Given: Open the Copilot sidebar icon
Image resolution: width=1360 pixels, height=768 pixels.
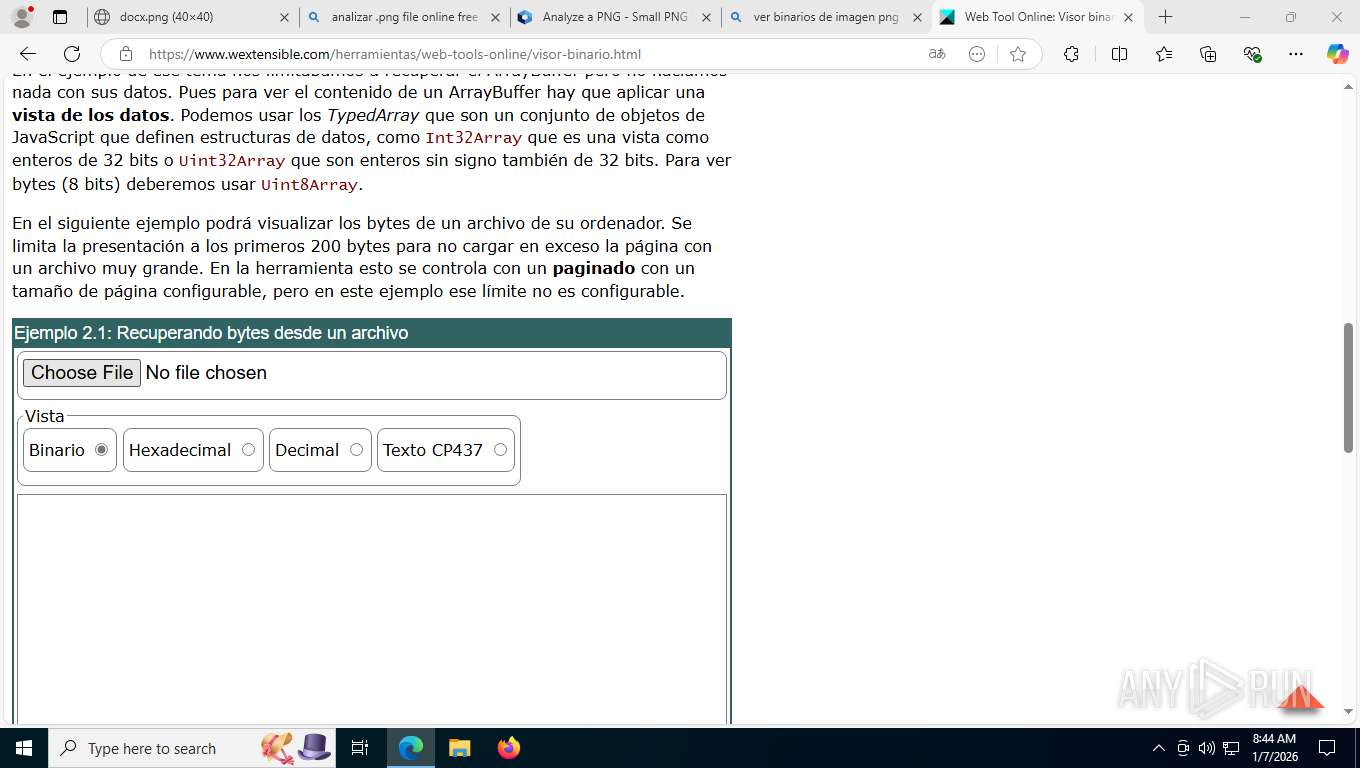Looking at the screenshot, I should click(x=1338, y=54).
